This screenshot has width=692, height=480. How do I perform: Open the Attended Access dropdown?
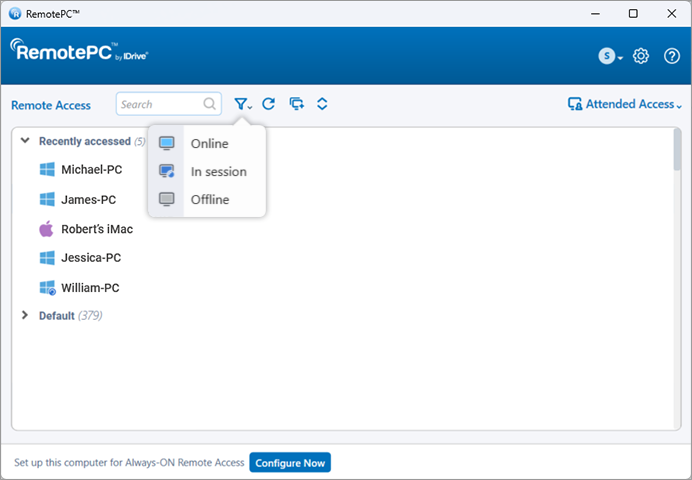click(625, 104)
